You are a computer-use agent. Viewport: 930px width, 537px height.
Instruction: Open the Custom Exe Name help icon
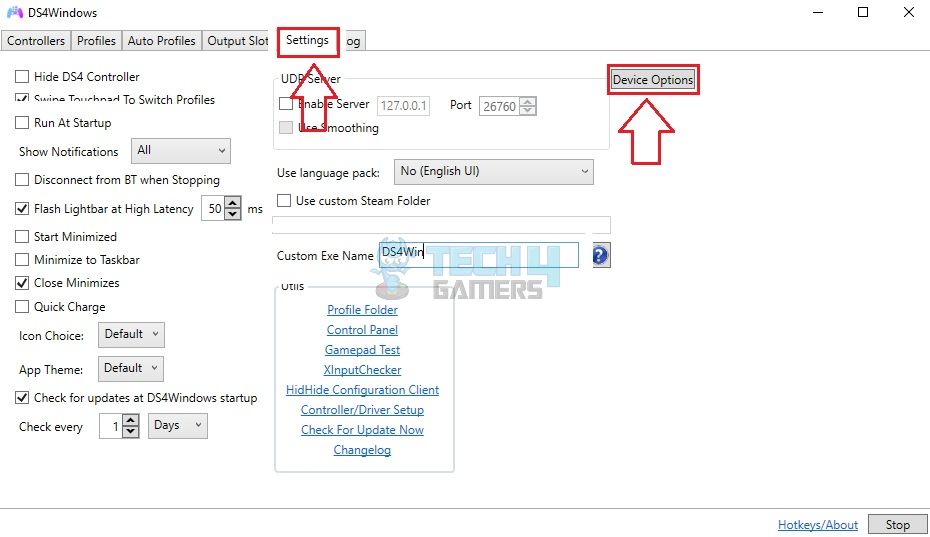click(x=600, y=256)
